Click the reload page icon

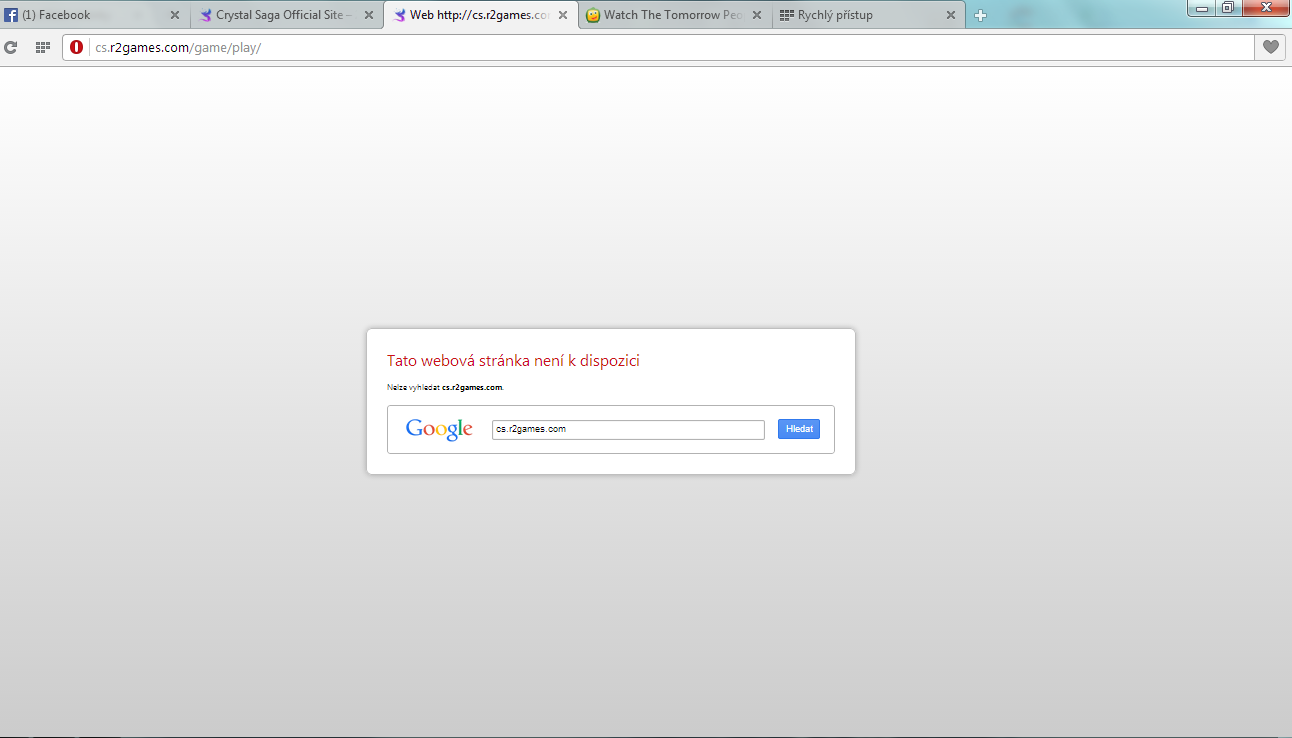tap(12, 47)
